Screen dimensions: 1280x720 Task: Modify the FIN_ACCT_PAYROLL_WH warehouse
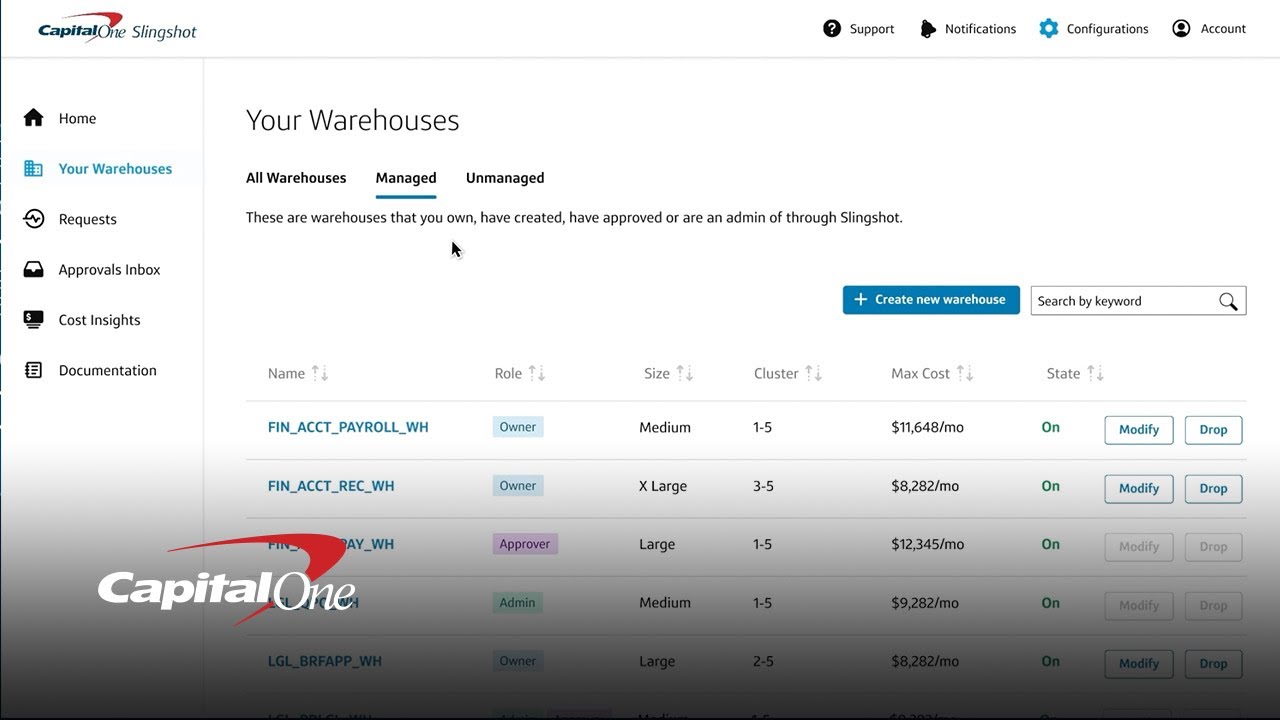[1139, 430]
